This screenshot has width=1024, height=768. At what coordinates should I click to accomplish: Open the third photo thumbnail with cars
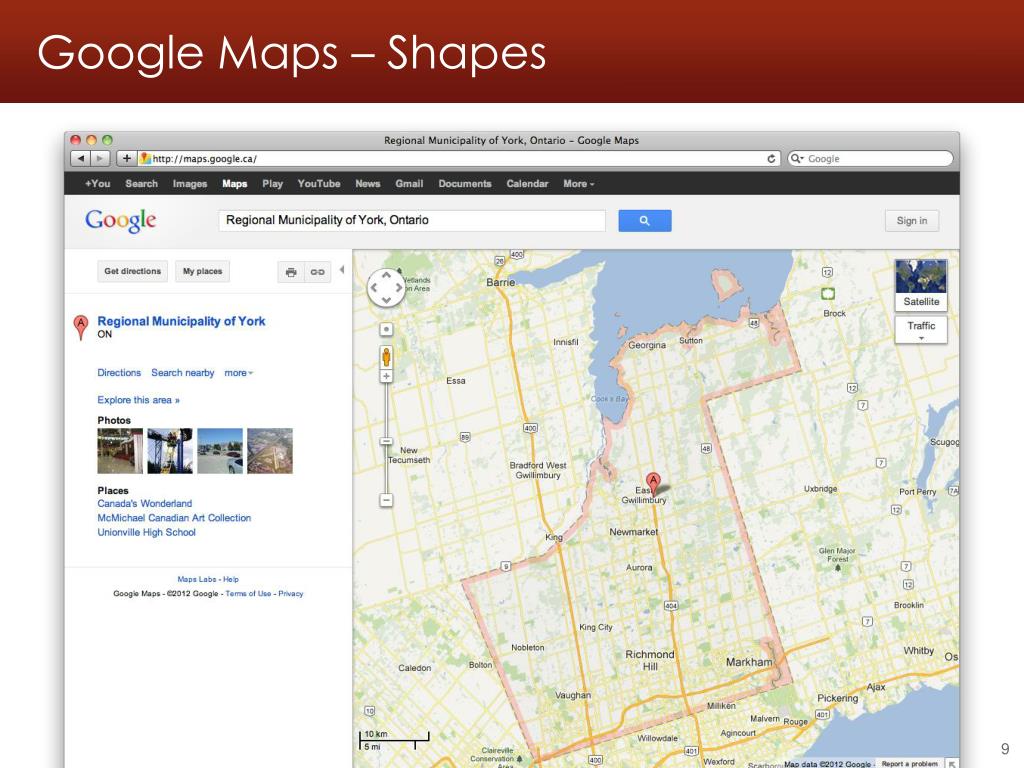pyautogui.click(x=220, y=451)
